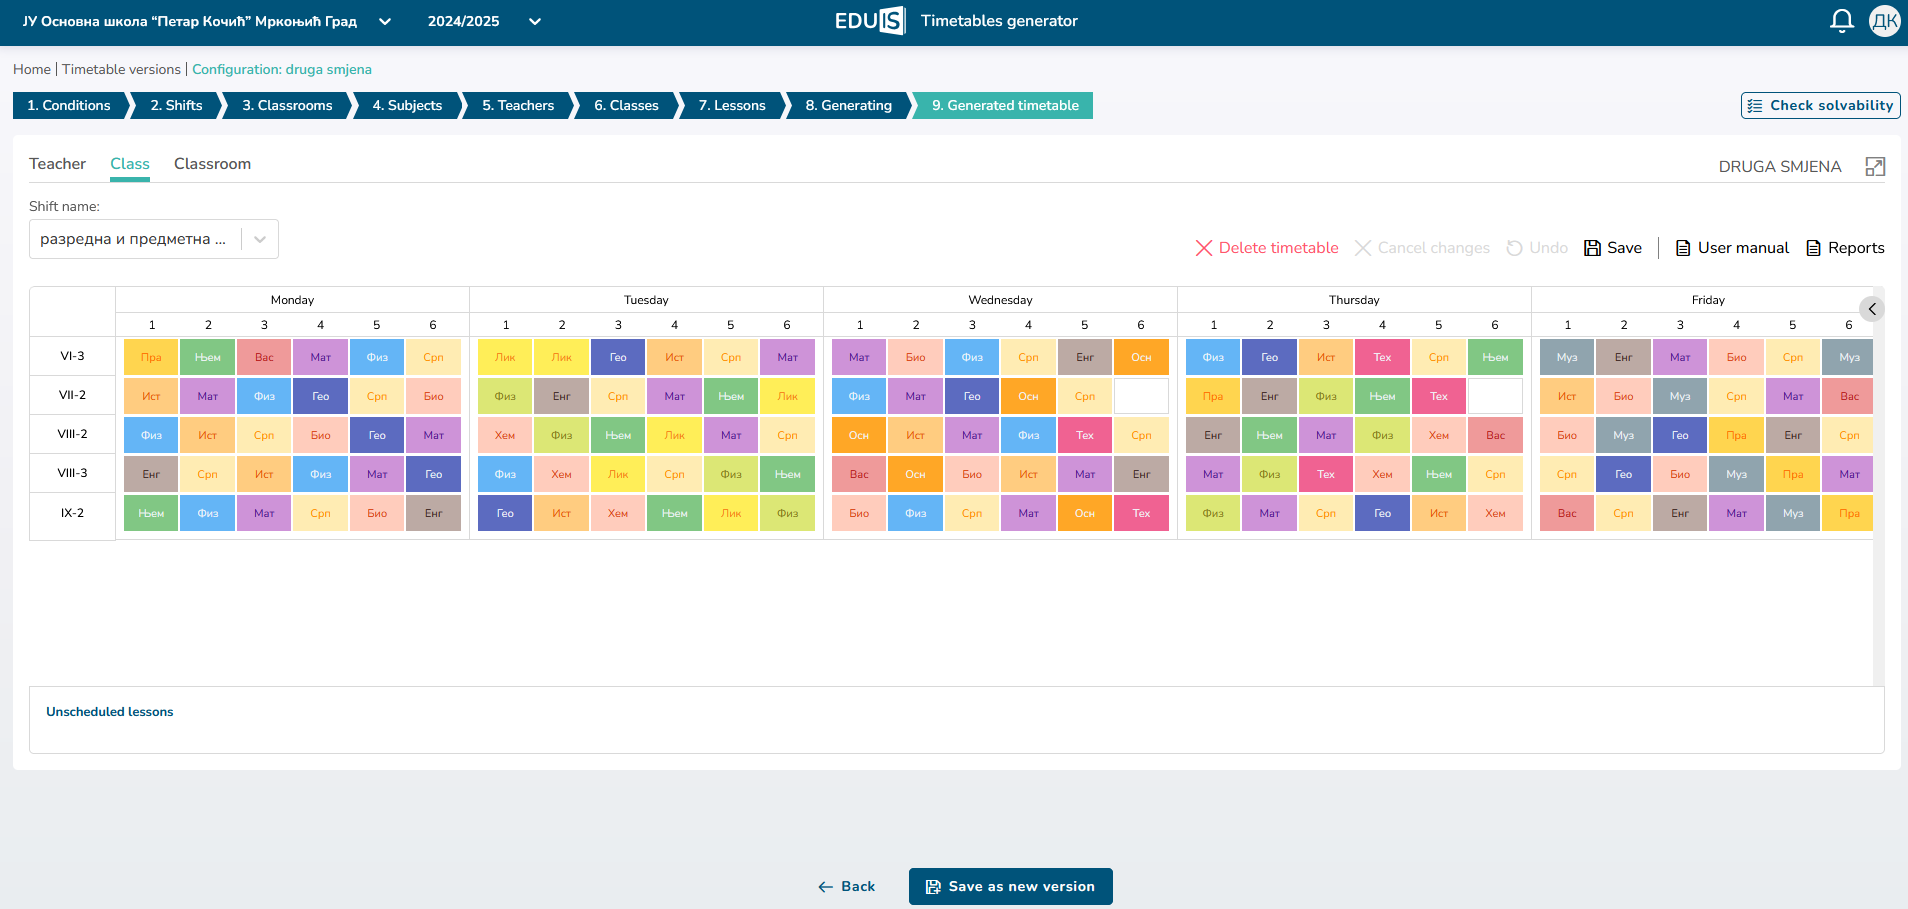This screenshot has height=909, width=1908.
Task: Select VI-3 Monday first period Пра cell
Action: click(x=151, y=357)
